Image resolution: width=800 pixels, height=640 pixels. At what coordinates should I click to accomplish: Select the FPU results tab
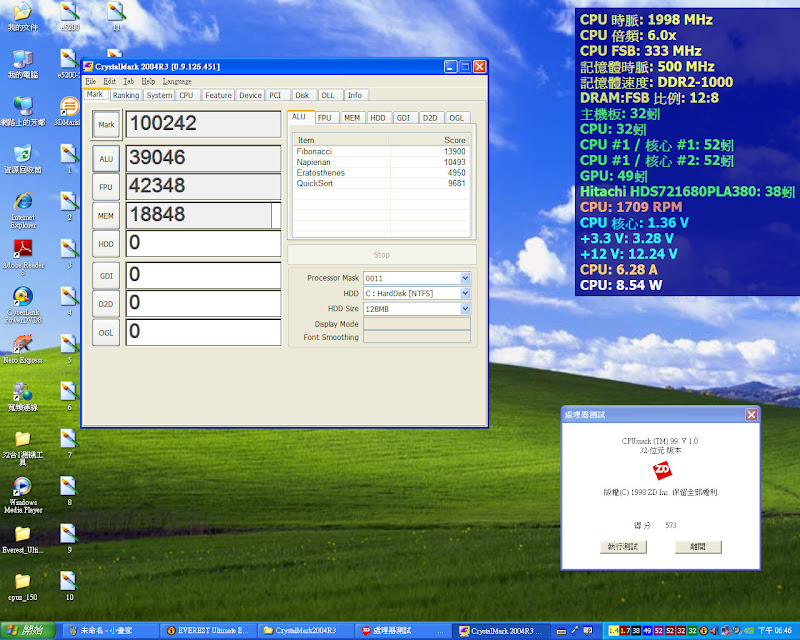point(324,118)
